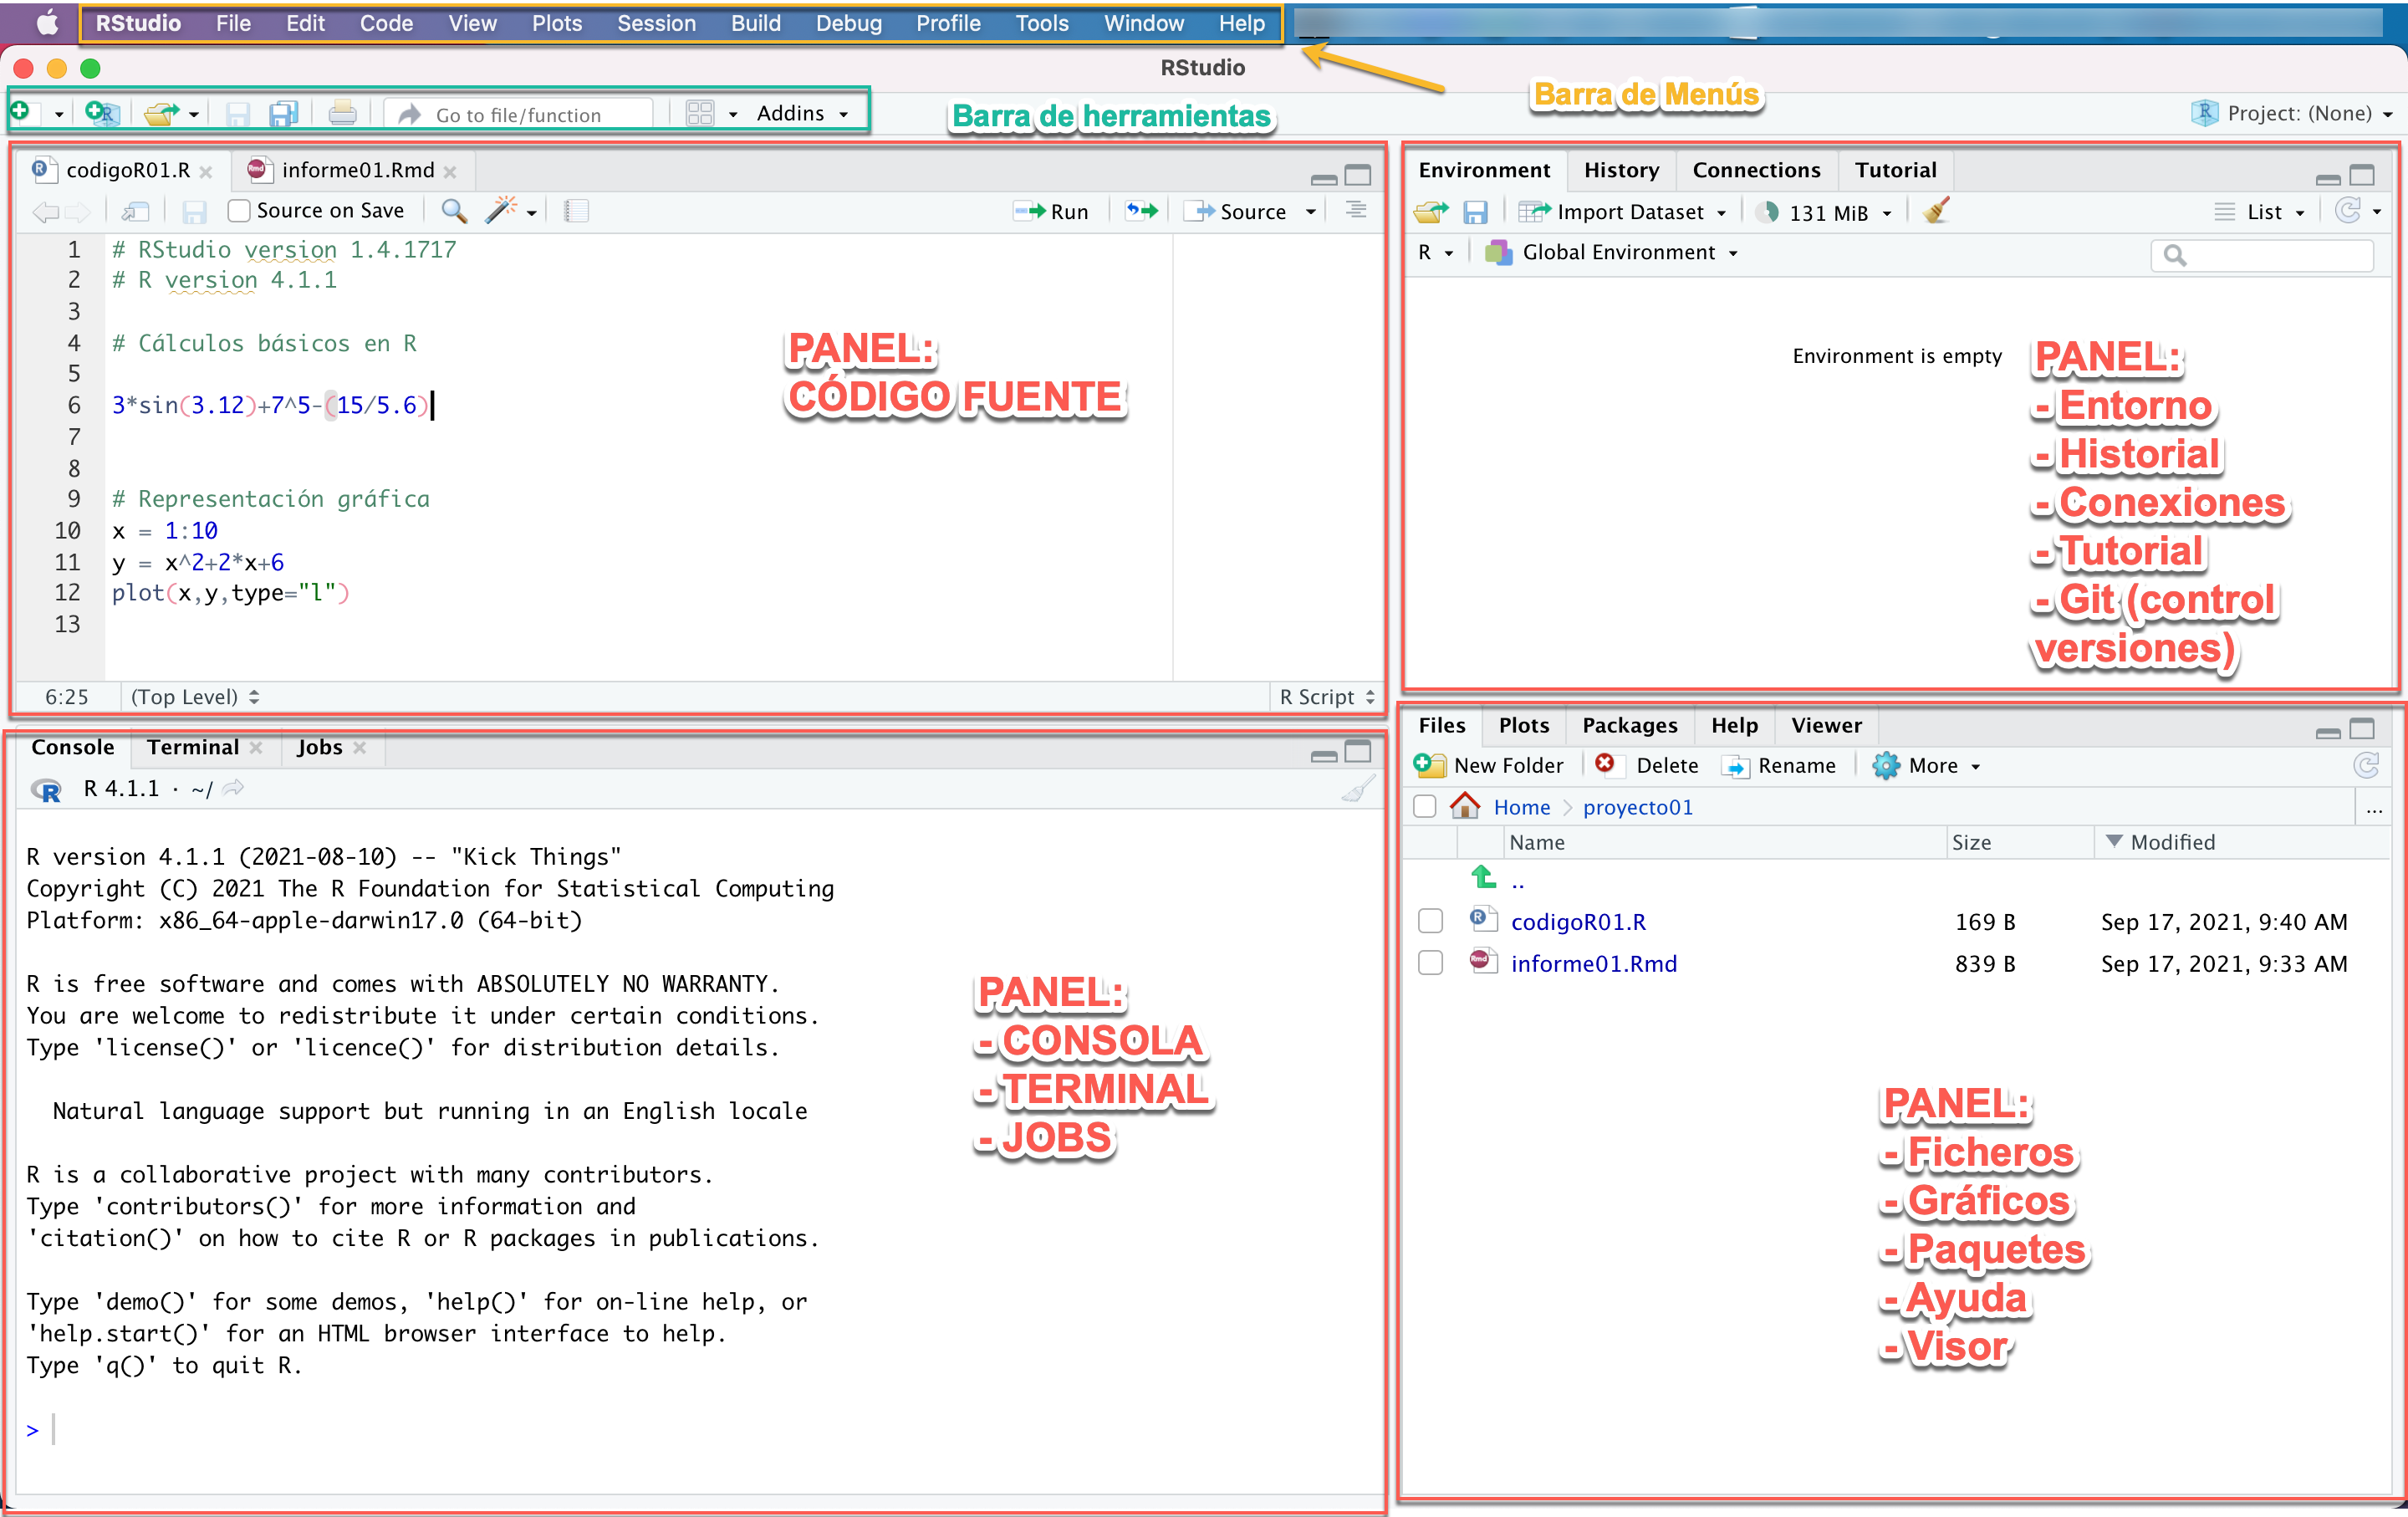Open the Tools menu
This screenshot has width=2408, height=1517.
point(1042,23)
